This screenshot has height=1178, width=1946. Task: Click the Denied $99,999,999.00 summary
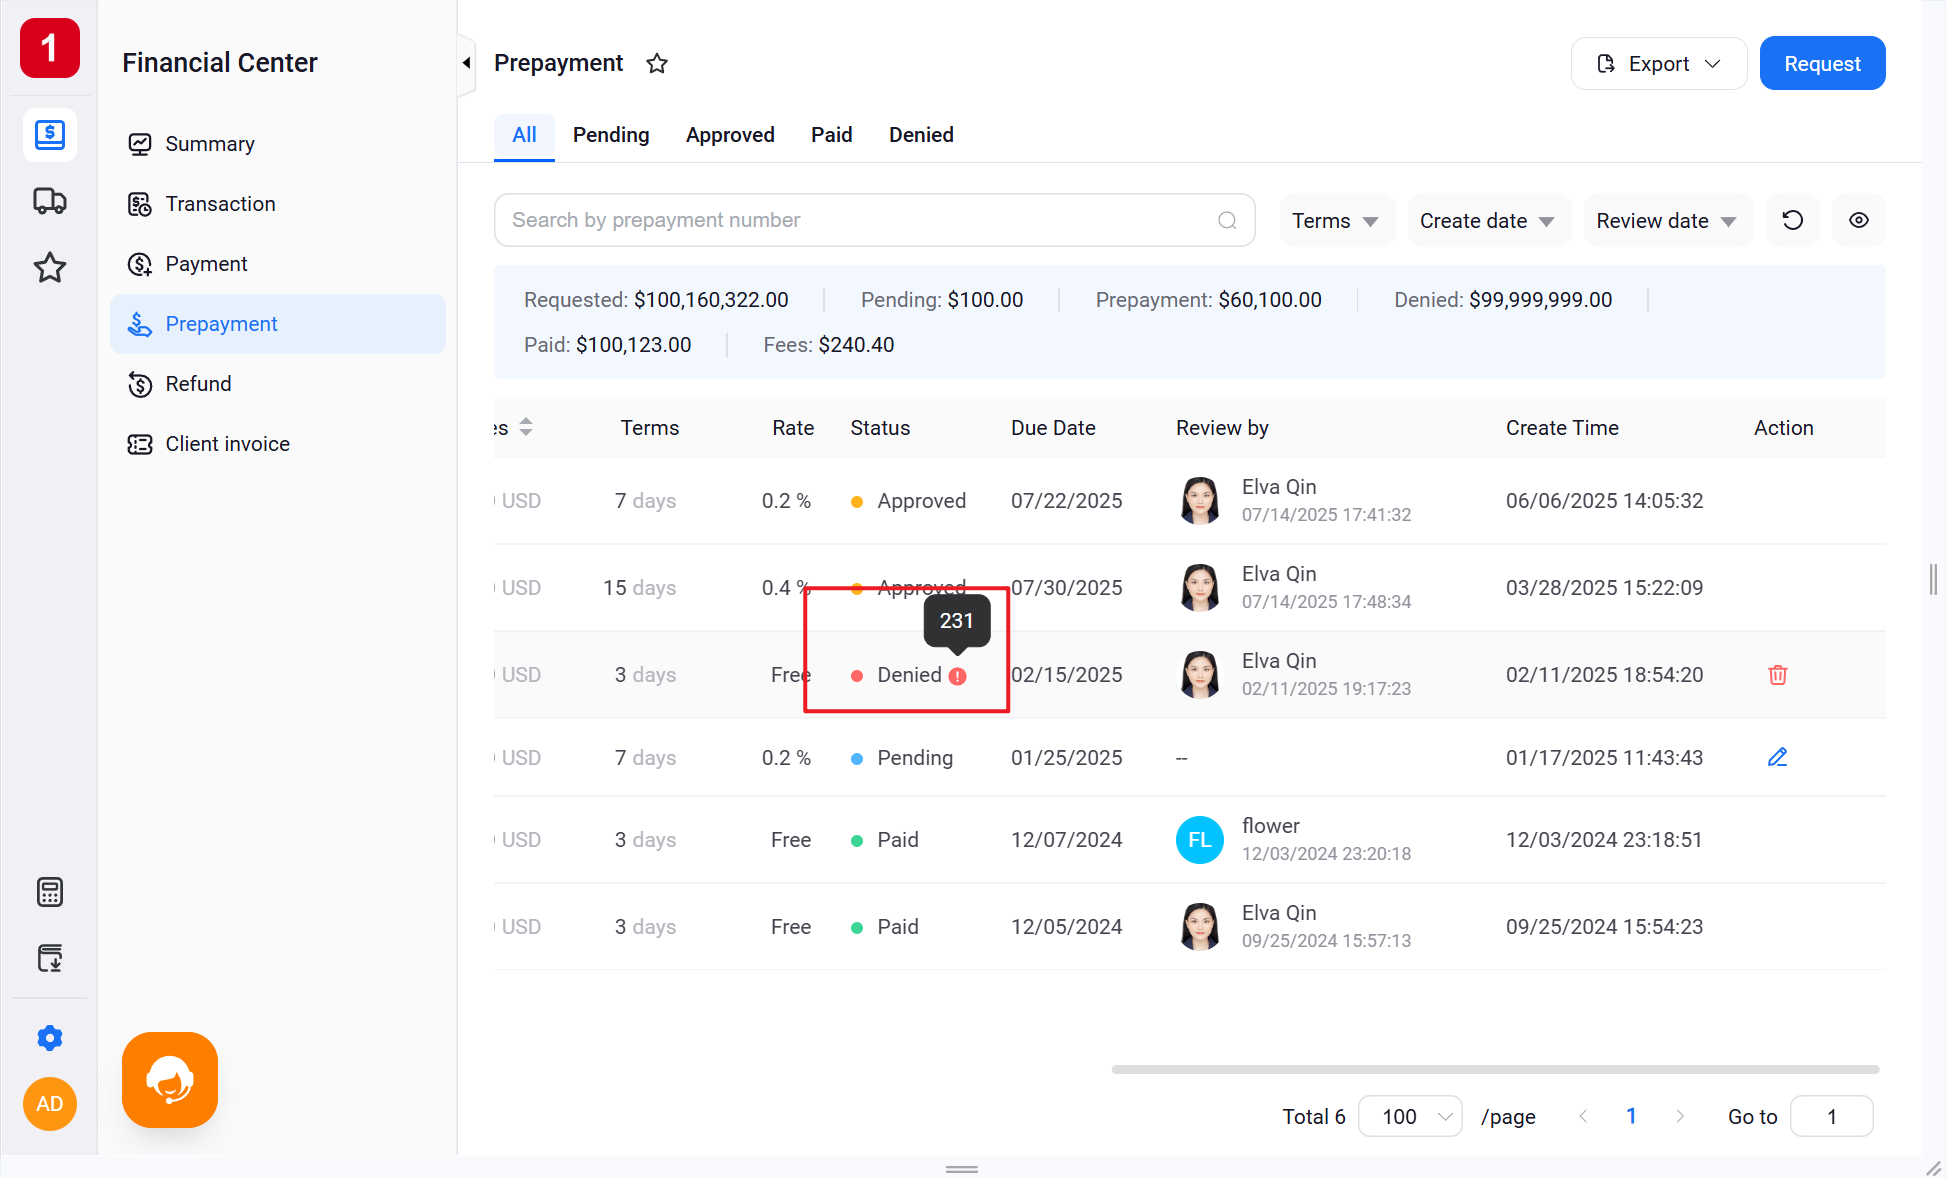point(1503,300)
